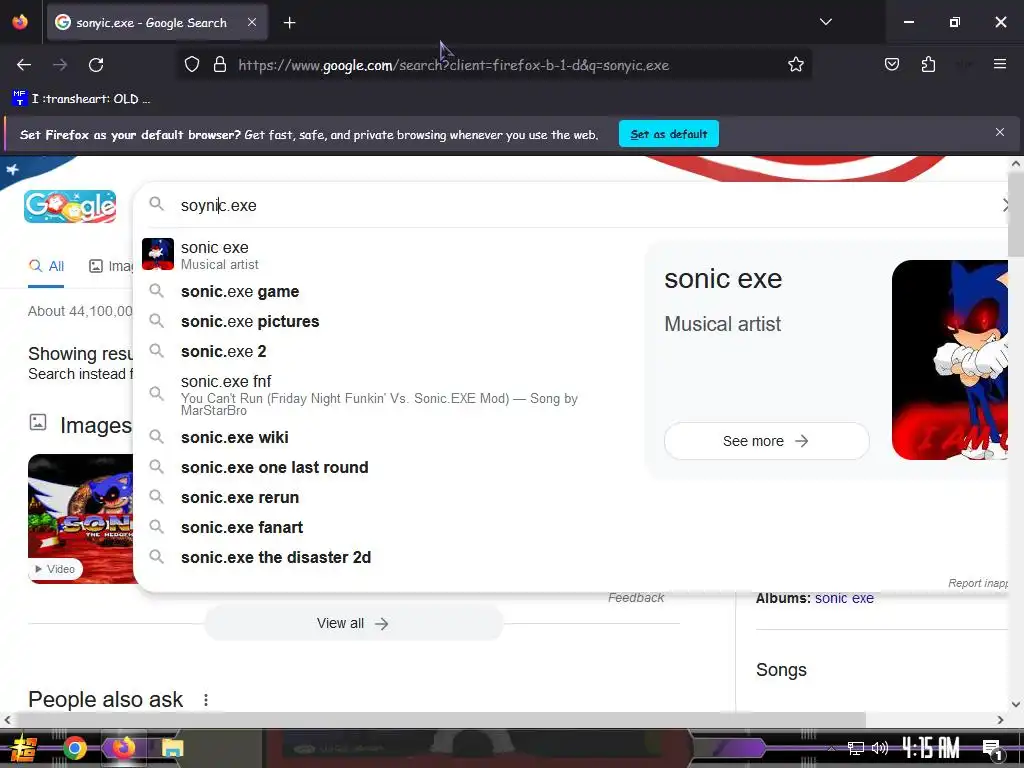Open People also ask options menu
Image resolution: width=1024 pixels, height=768 pixels.
tap(206, 700)
